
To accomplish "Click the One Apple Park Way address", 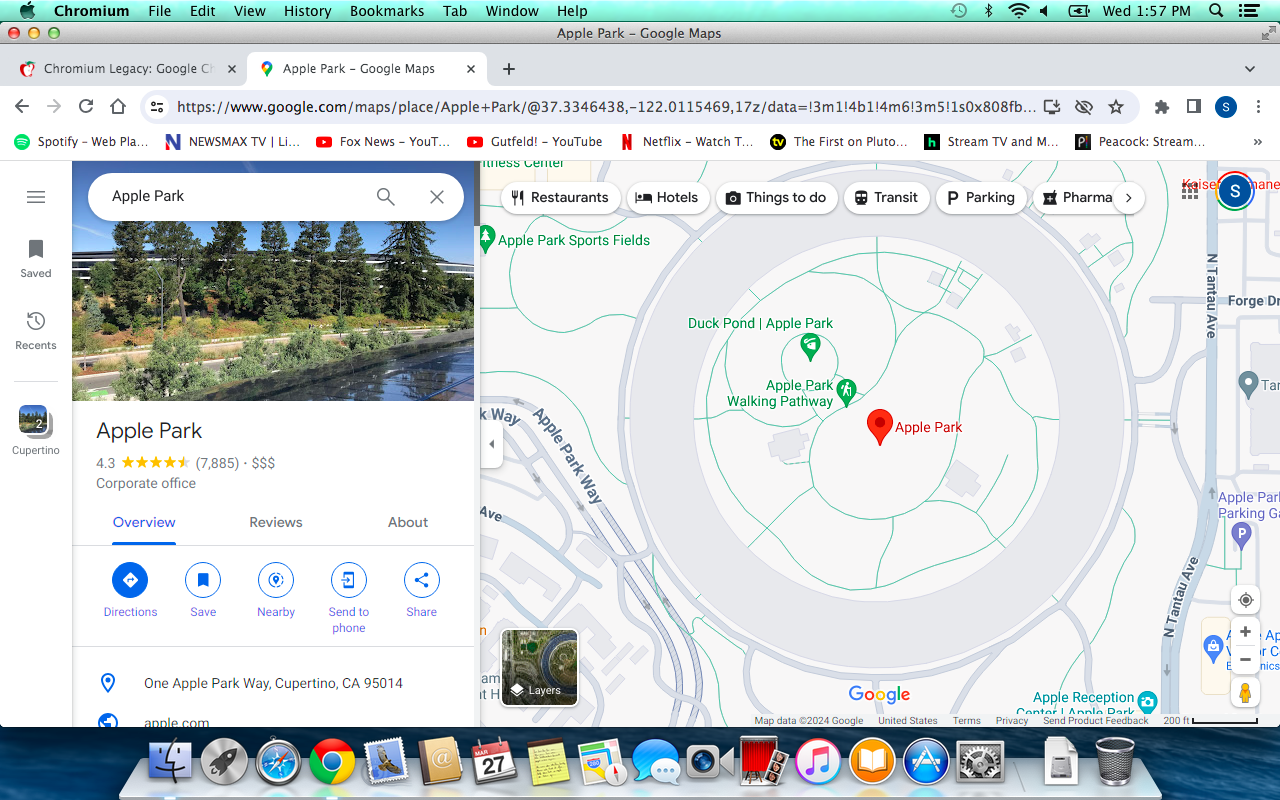I will tap(273, 683).
